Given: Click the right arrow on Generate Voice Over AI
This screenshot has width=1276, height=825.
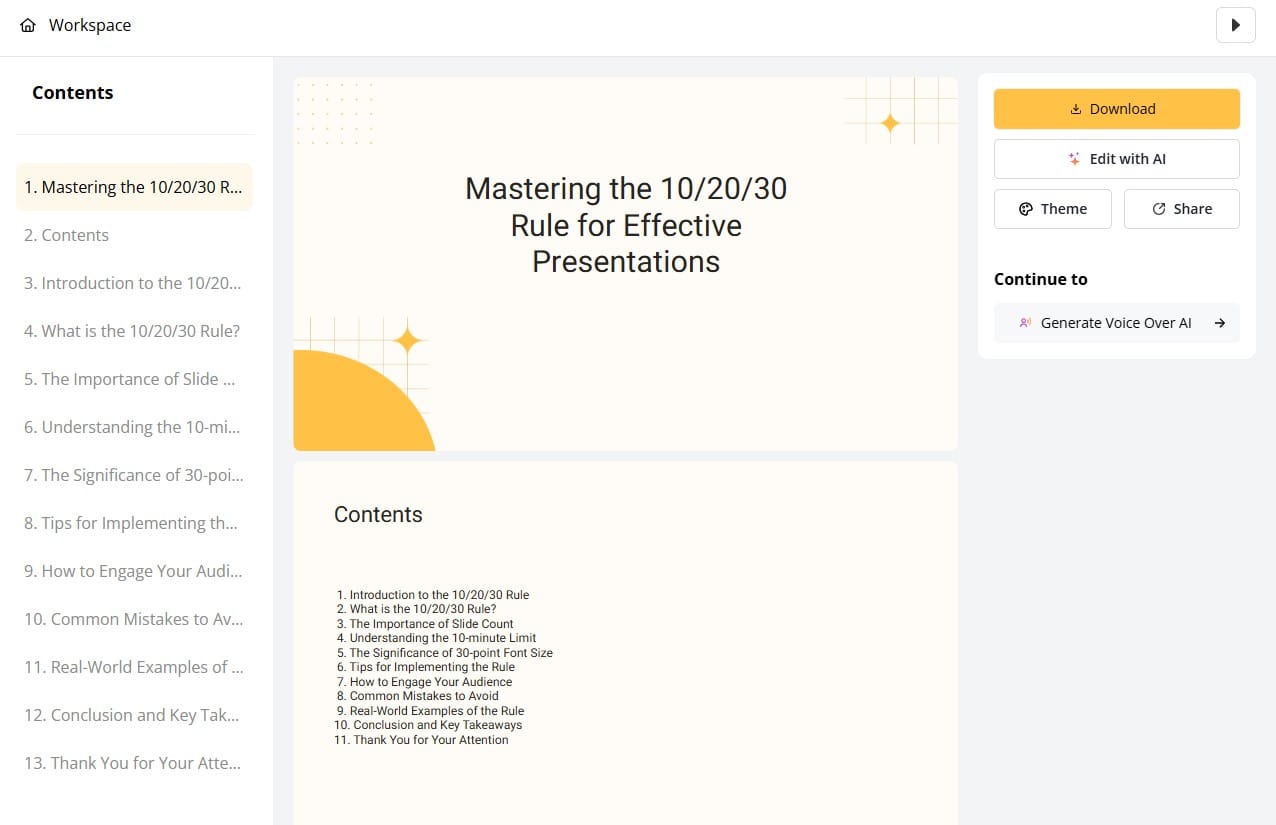Looking at the screenshot, I should coord(1220,323).
